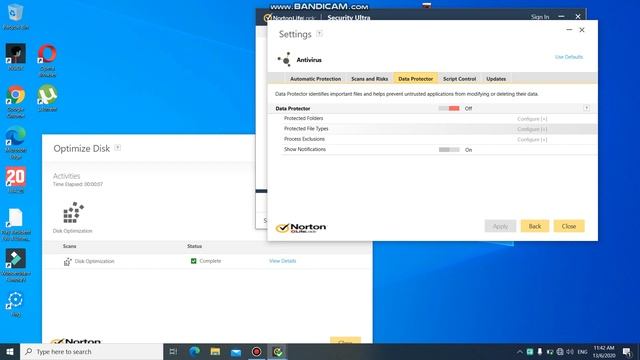Open the red '20' desktop shortcut
Viewport: 640px width, 360px height.
[16, 180]
